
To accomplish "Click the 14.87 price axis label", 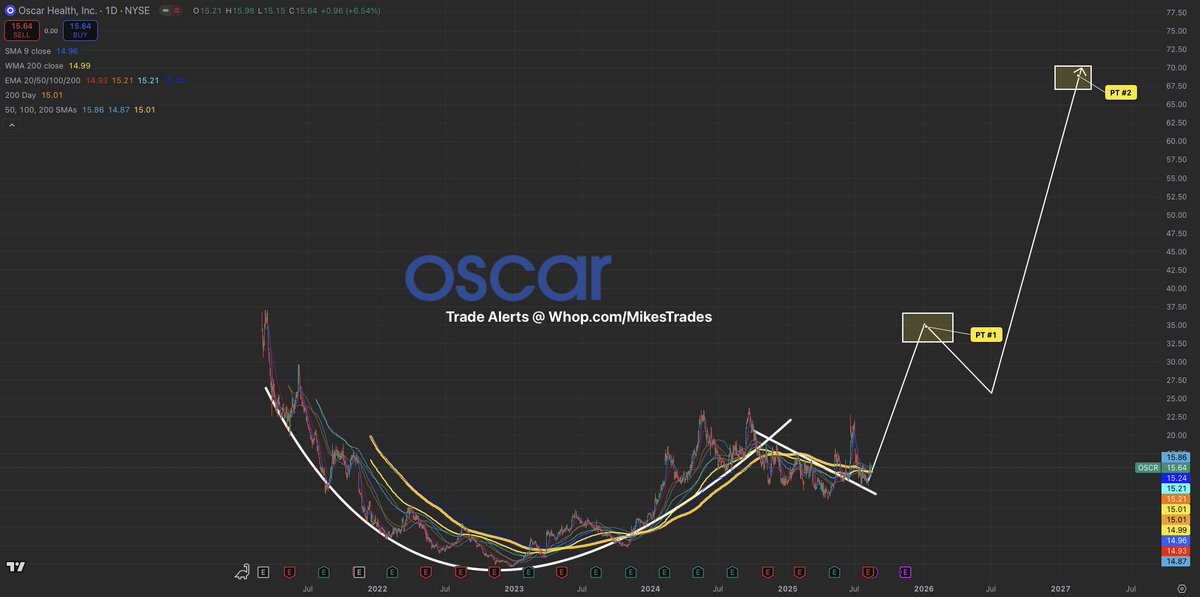I will pyautogui.click(x=1174, y=562).
